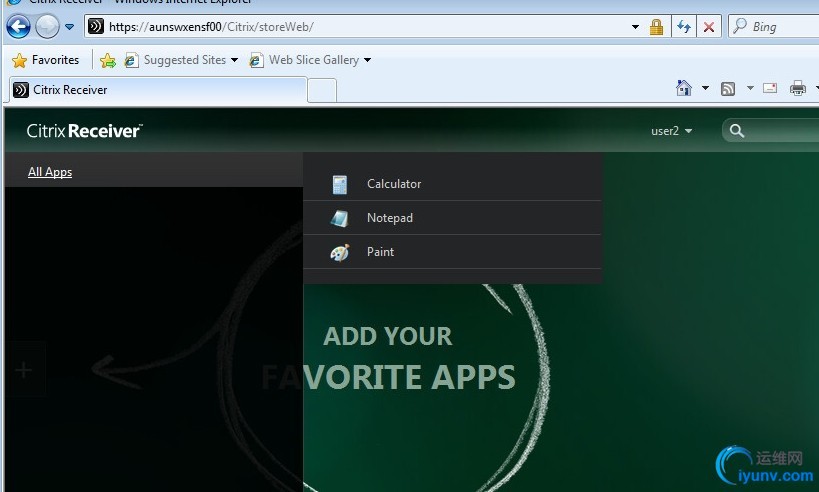819x492 pixels.
Task: Add Paint from the apps list
Action: 452,252
